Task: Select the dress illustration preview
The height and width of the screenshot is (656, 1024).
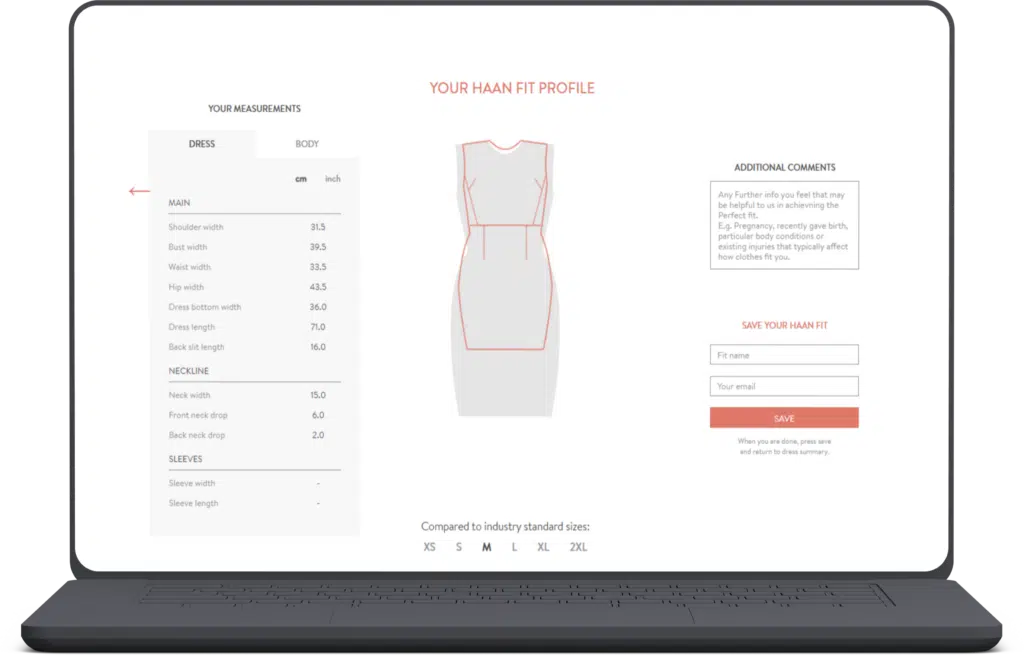Action: 505,278
